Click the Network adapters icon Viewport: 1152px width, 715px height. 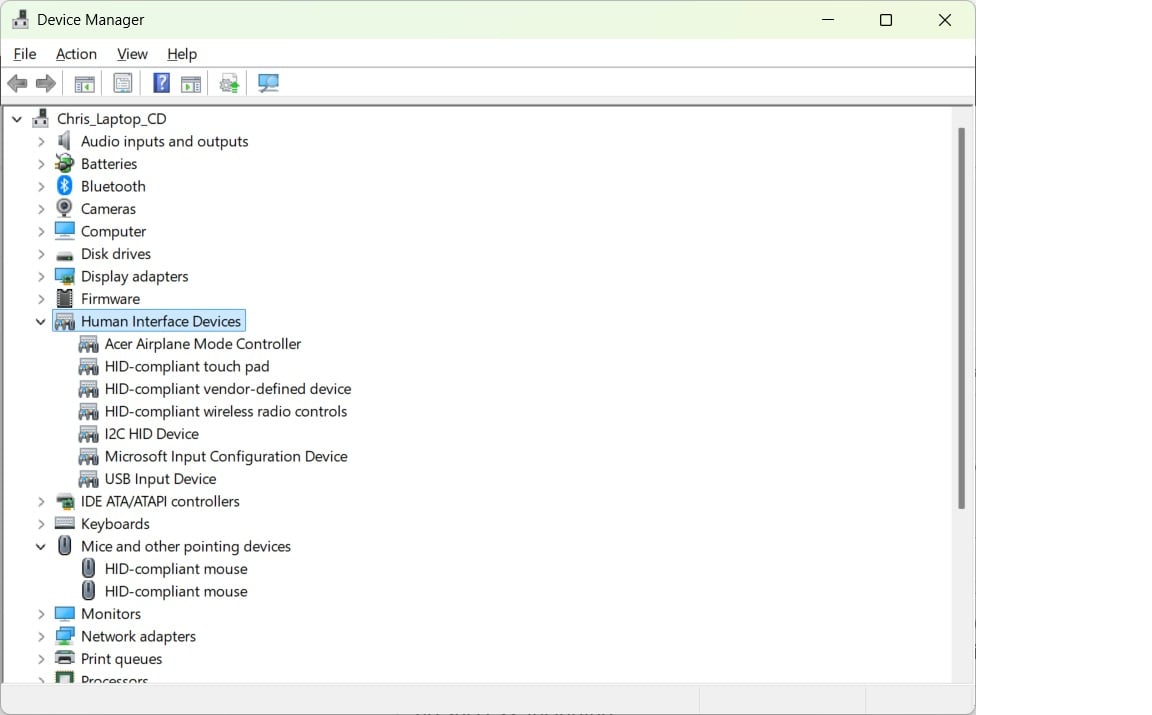coord(65,636)
